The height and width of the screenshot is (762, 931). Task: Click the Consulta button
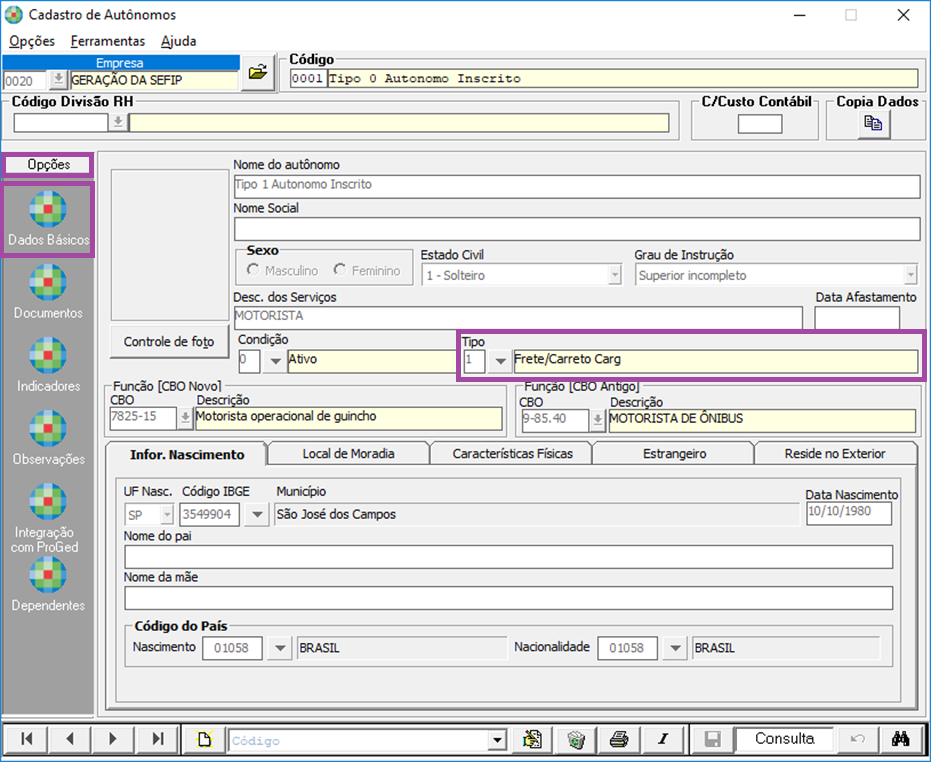click(x=784, y=738)
